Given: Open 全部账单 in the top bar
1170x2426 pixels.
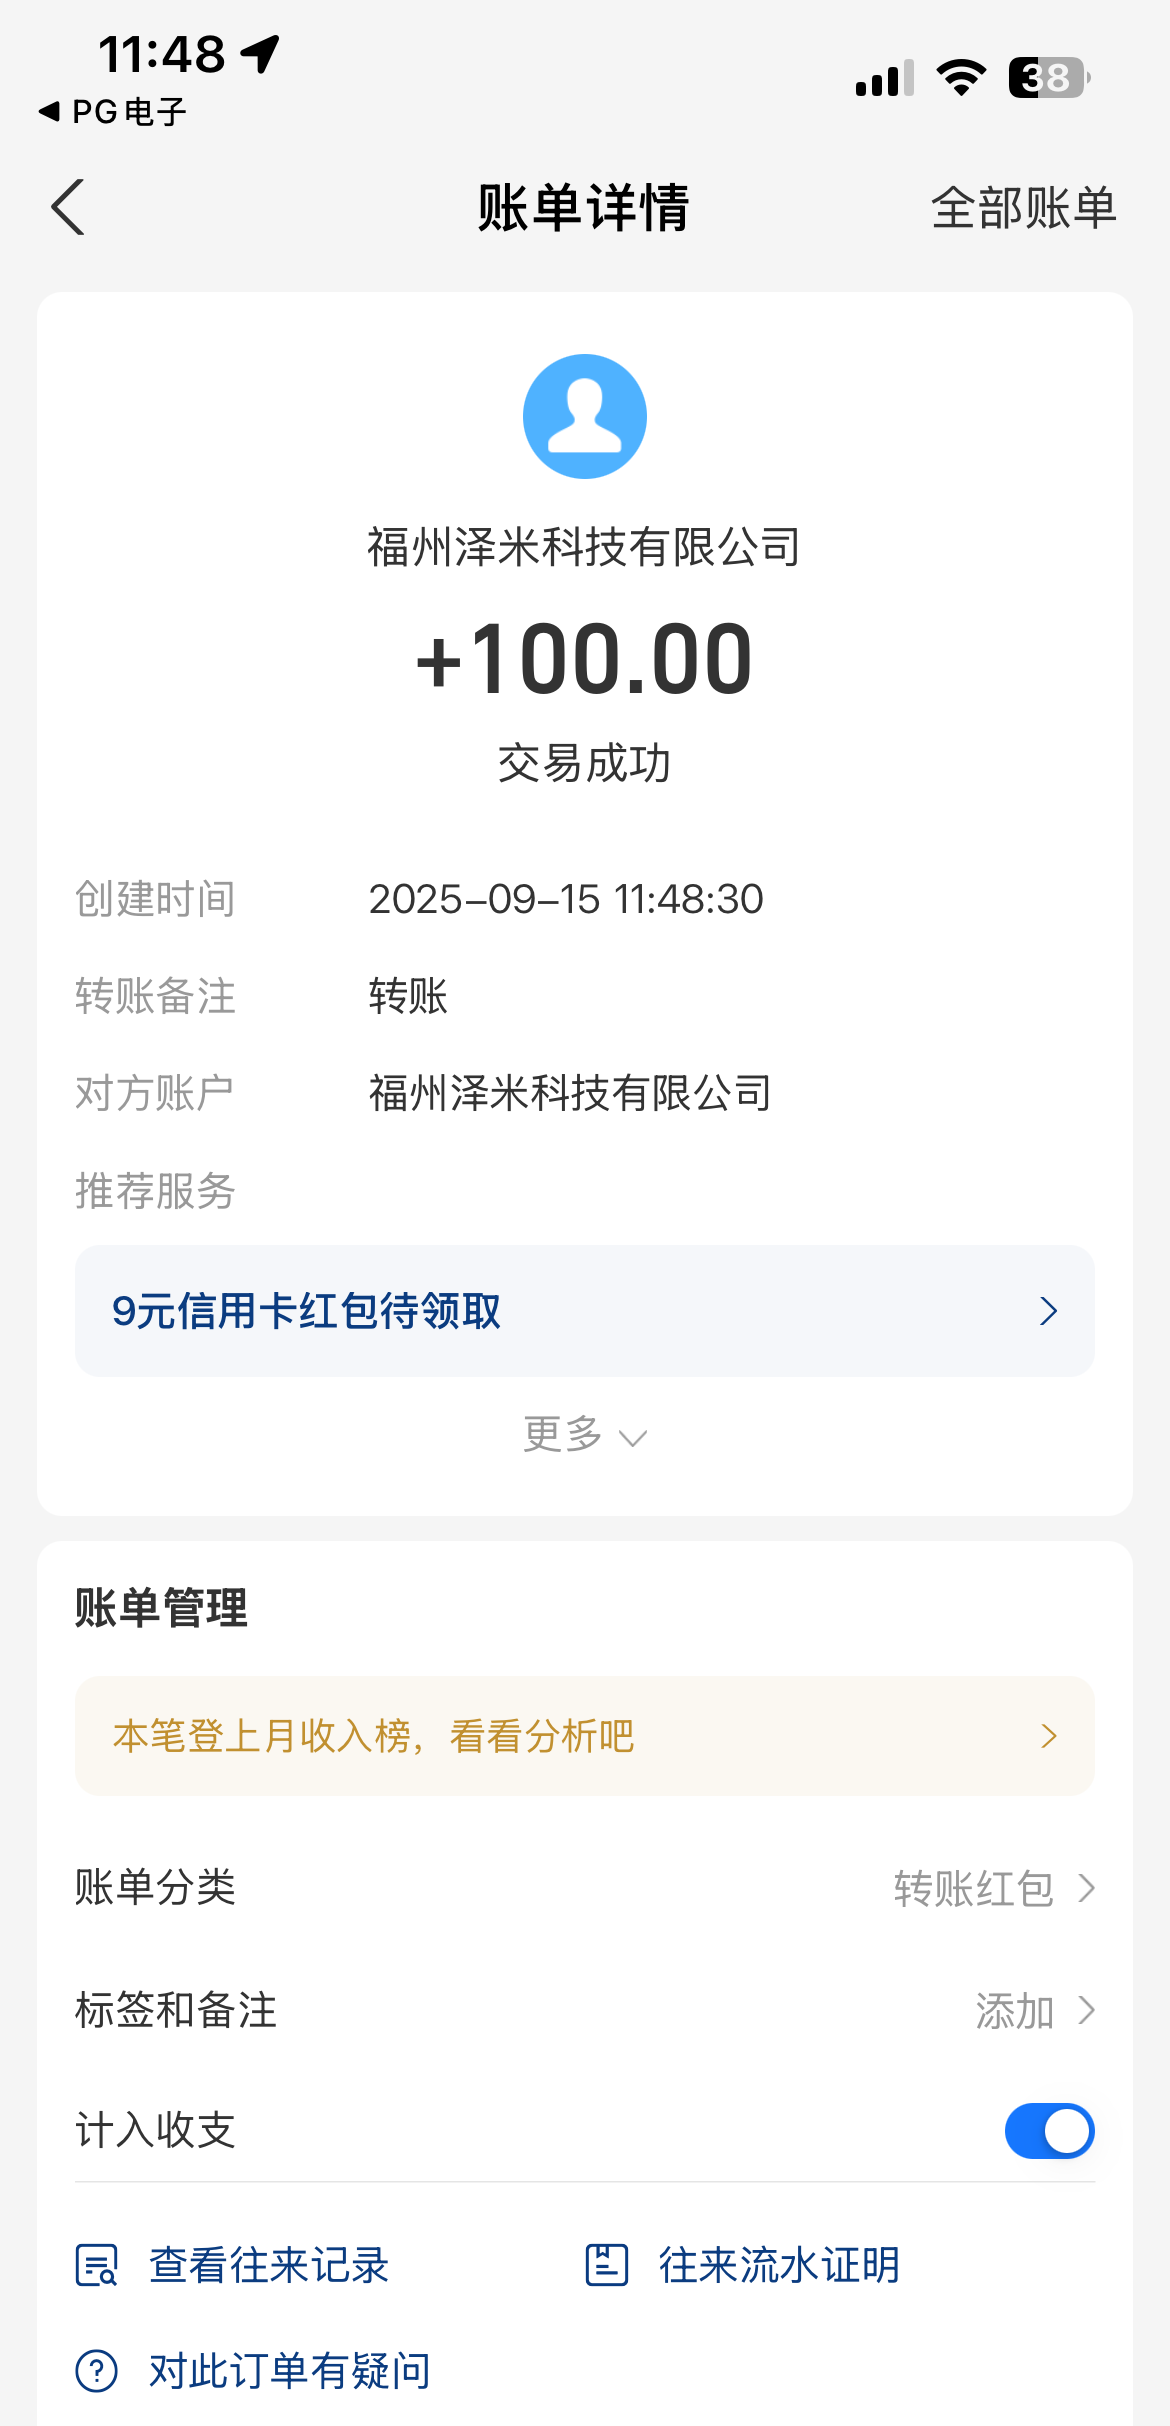Looking at the screenshot, I should (1023, 208).
